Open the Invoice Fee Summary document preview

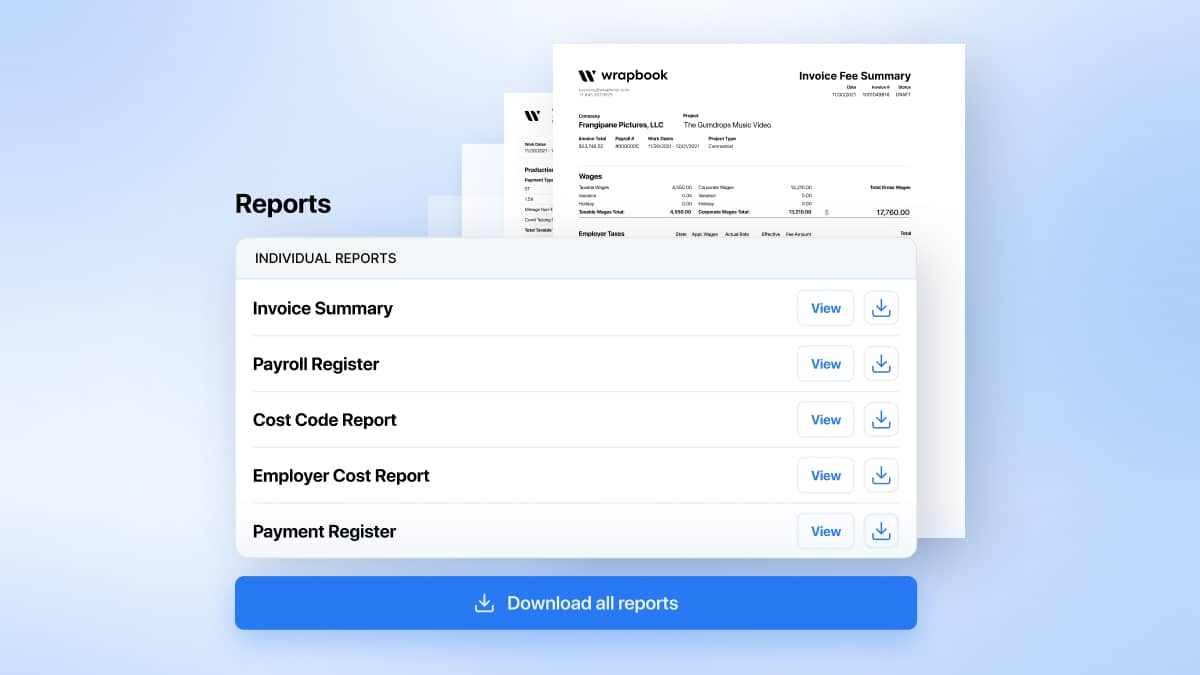[x=854, y=75]
